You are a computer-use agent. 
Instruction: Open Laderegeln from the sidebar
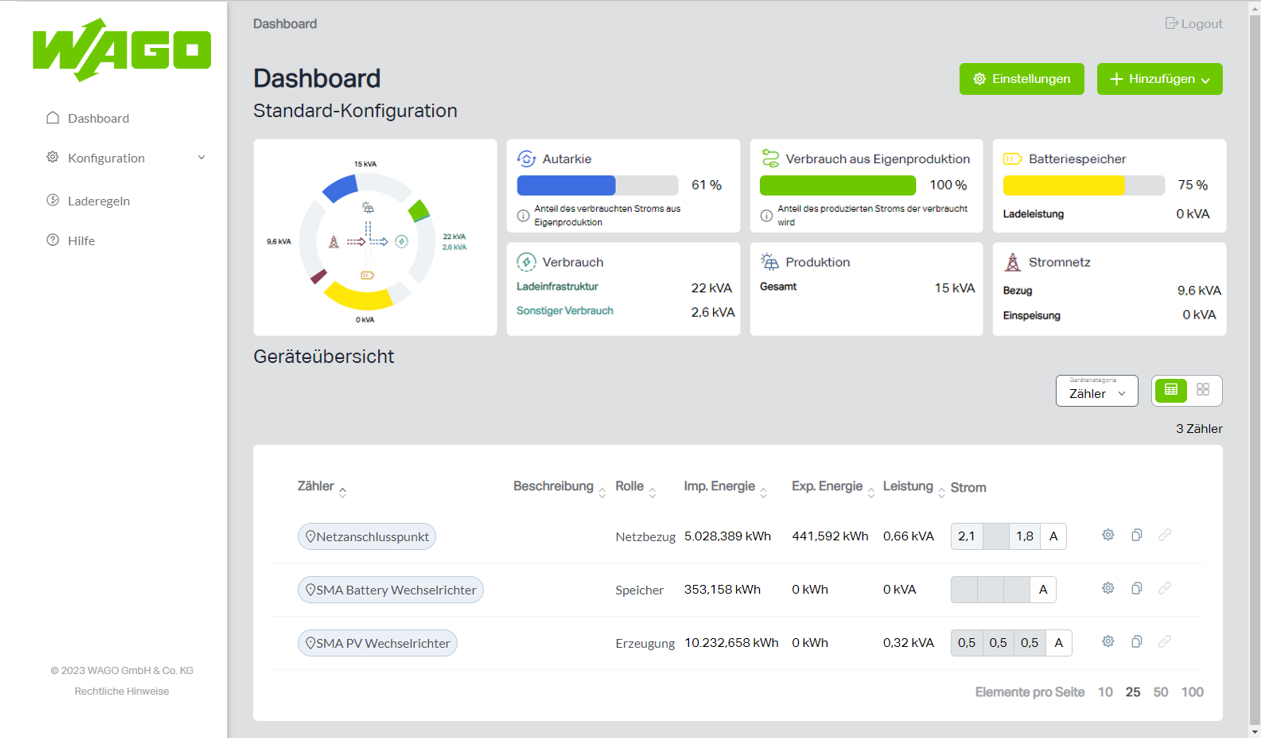(98, 201)
